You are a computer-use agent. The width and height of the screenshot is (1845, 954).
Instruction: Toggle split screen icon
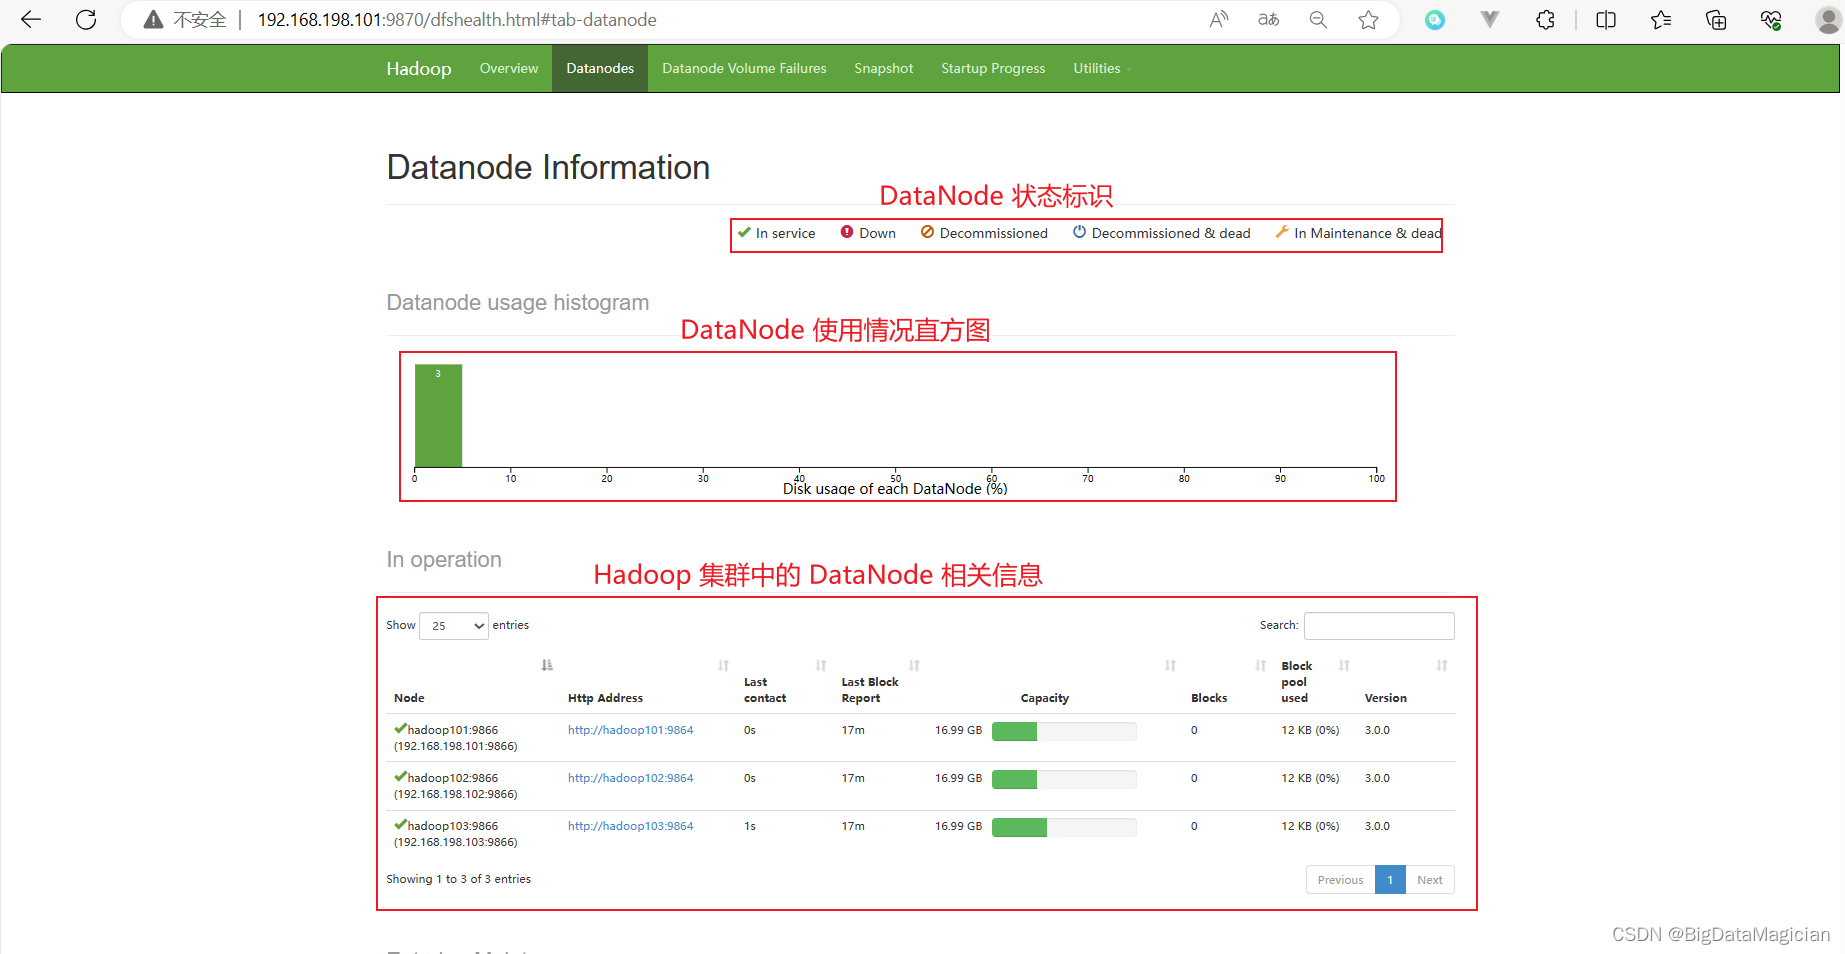[1606, 20]
